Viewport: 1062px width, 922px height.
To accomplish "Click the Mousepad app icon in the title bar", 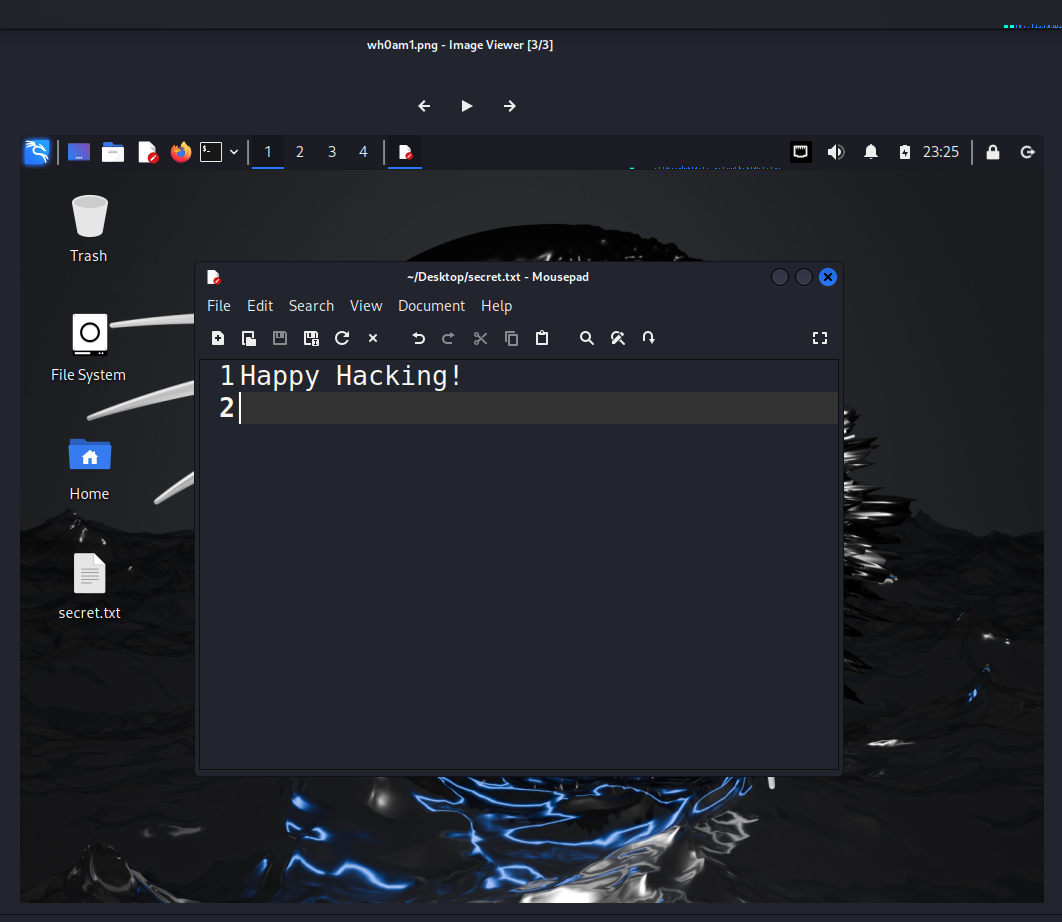I will point(214,277).
